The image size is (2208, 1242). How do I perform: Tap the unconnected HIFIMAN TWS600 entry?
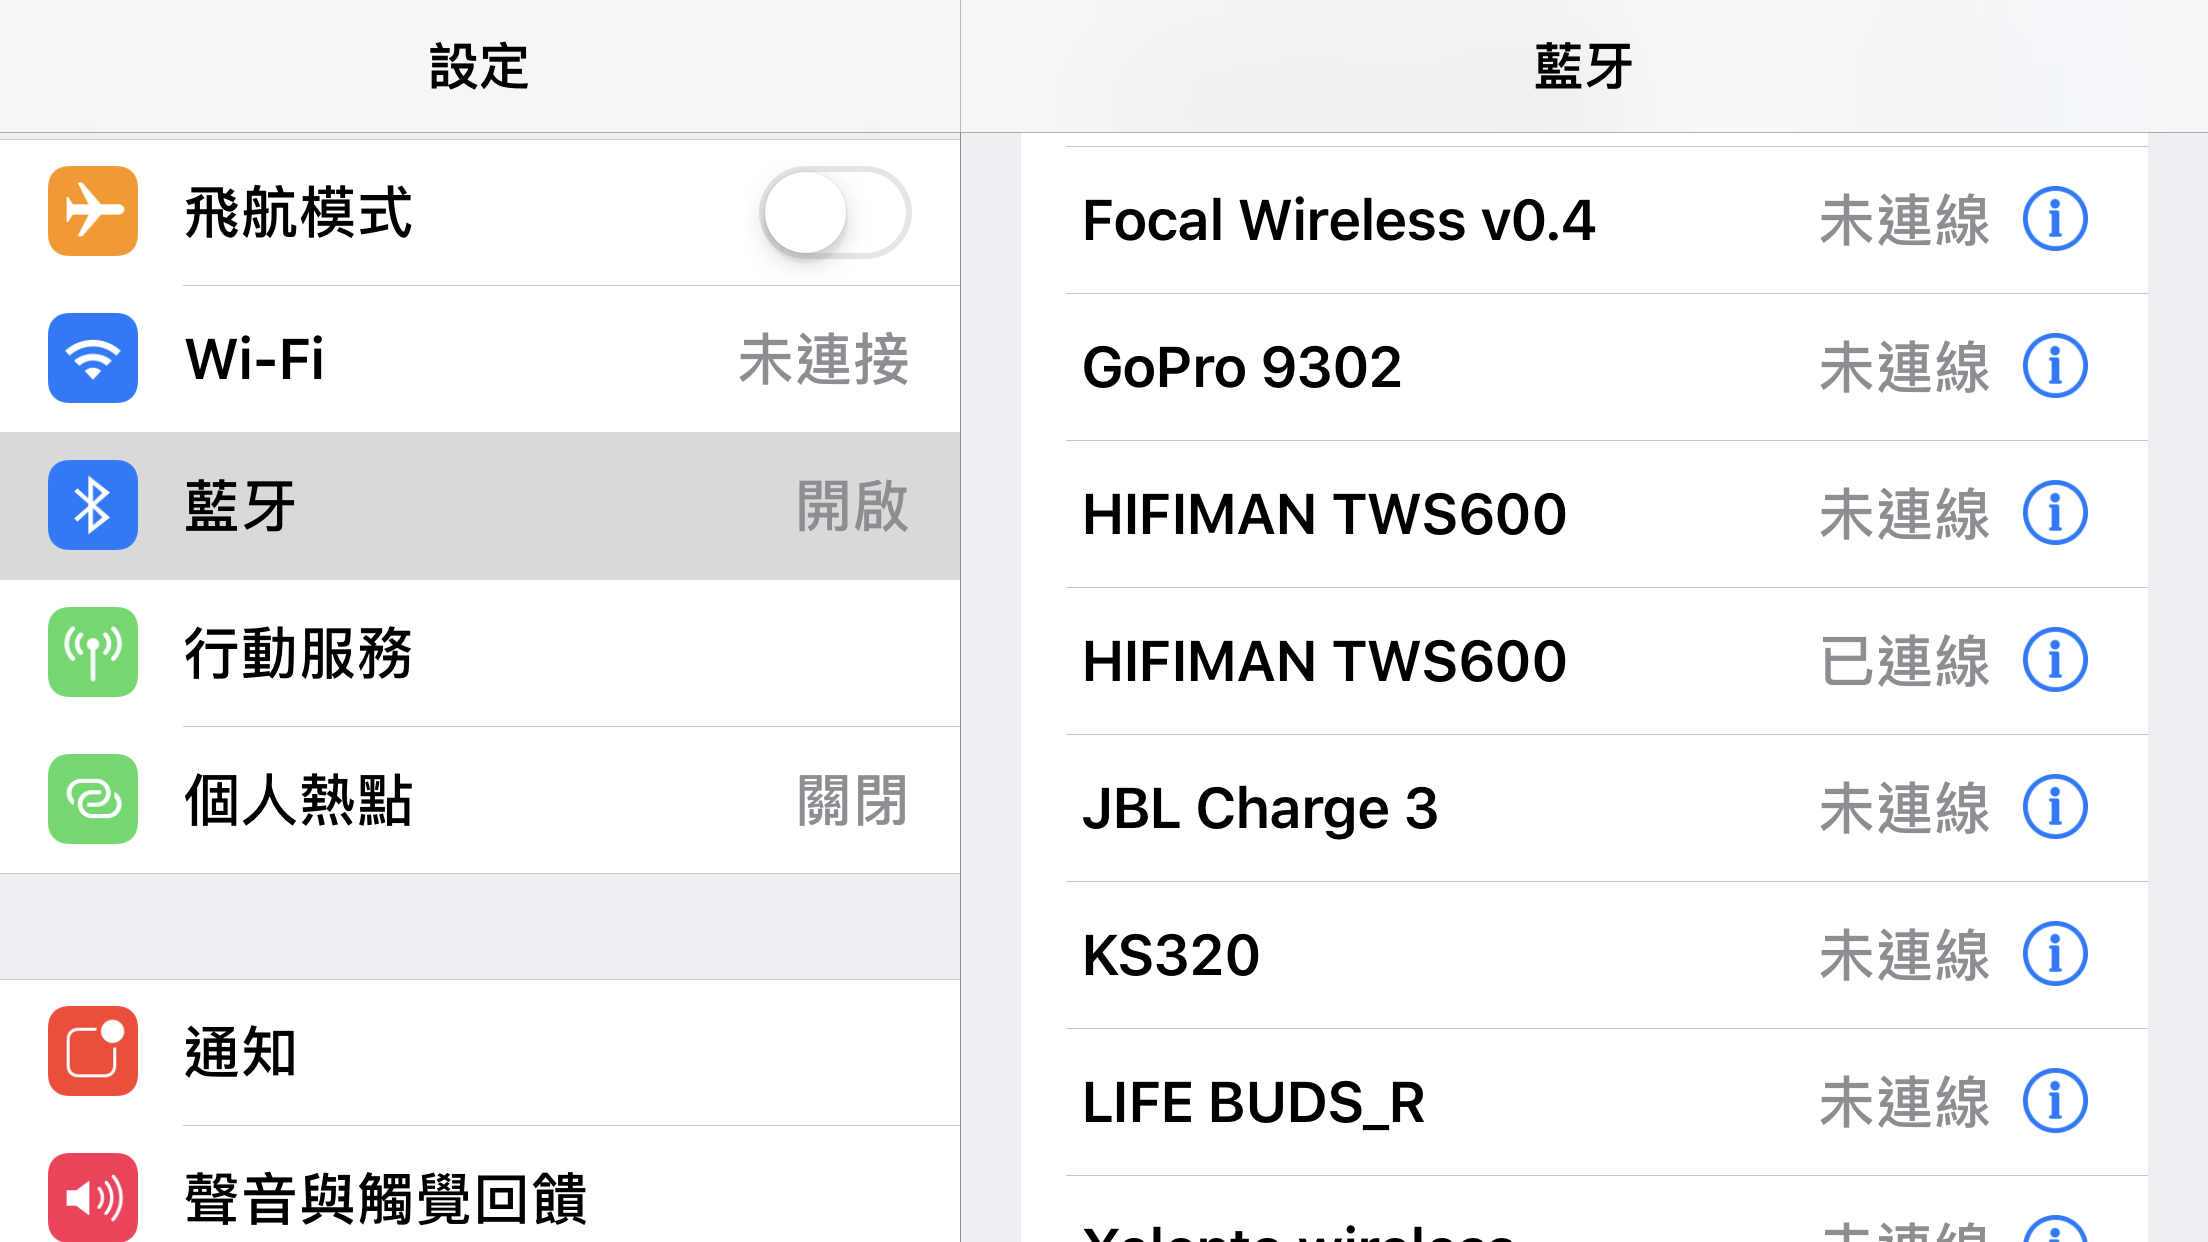(x=1584, y=514)
